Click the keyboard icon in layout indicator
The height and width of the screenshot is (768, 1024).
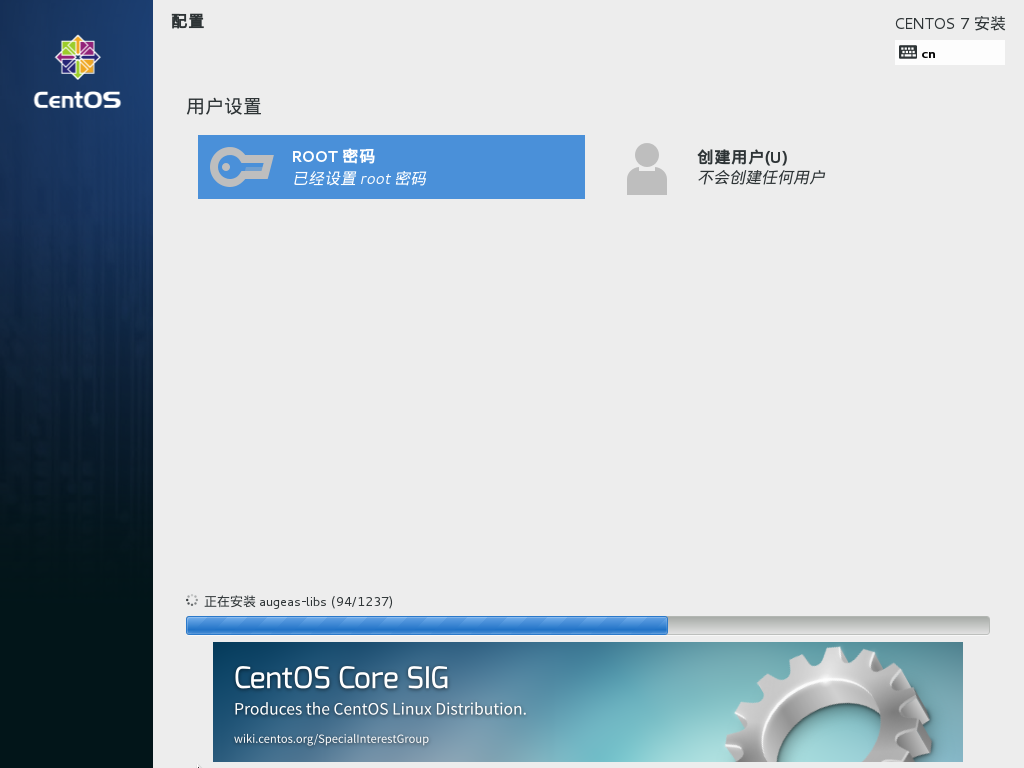click(x=908, y=53)
